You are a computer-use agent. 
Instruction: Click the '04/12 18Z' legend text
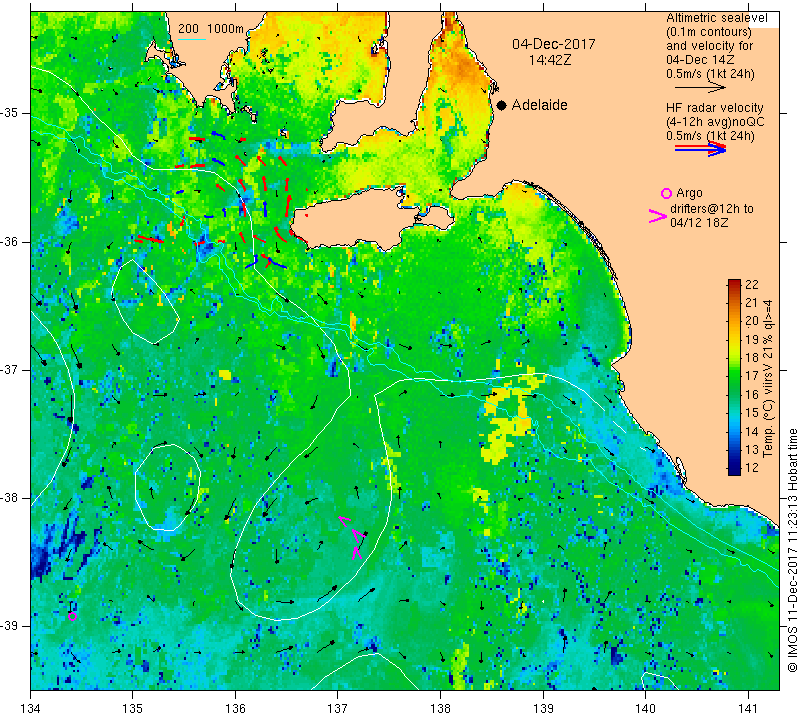click(x=699, y=223)
